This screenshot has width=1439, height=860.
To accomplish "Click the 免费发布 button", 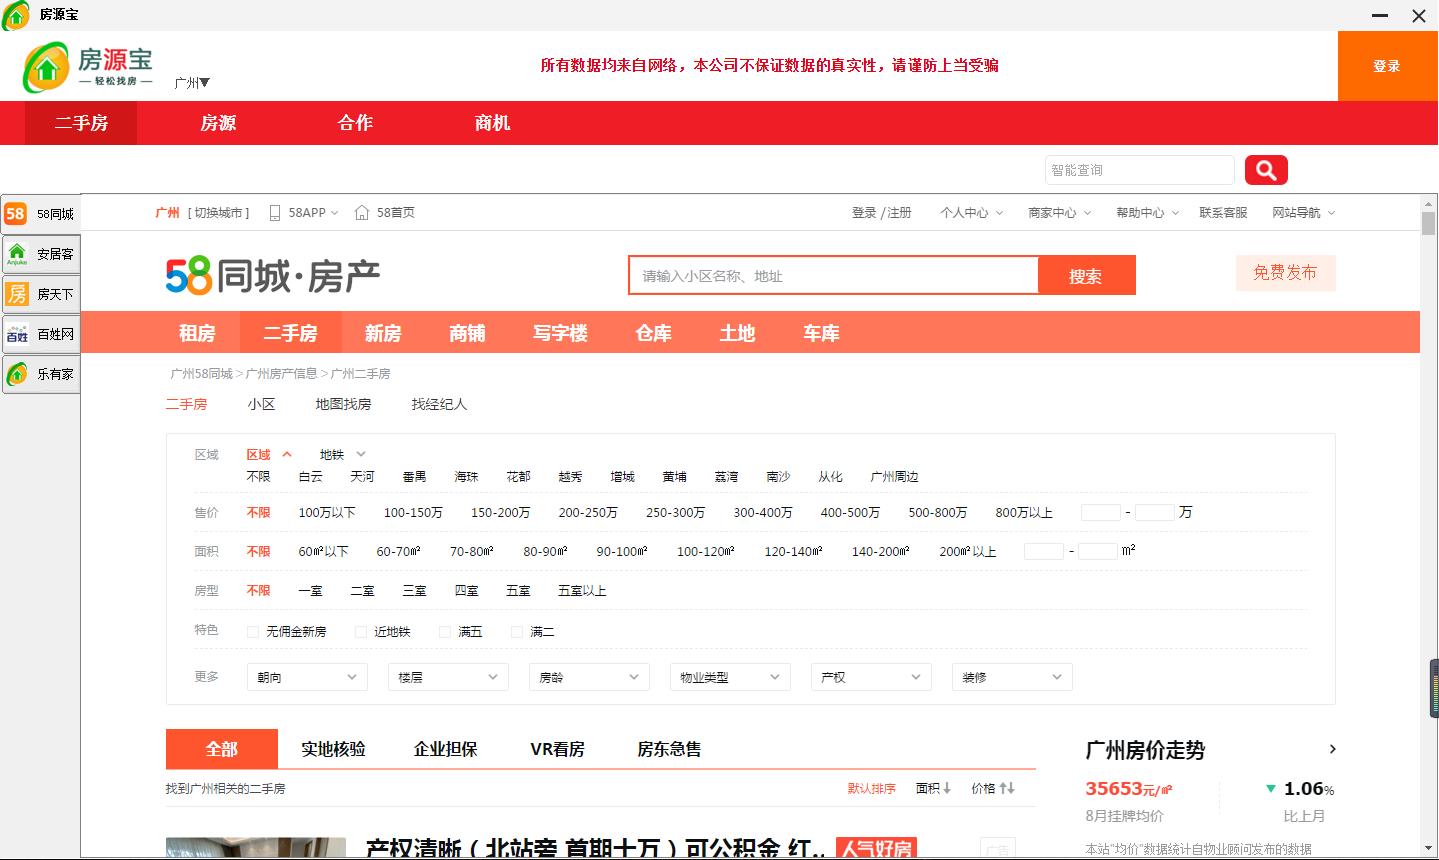I will click(1285, 273).
